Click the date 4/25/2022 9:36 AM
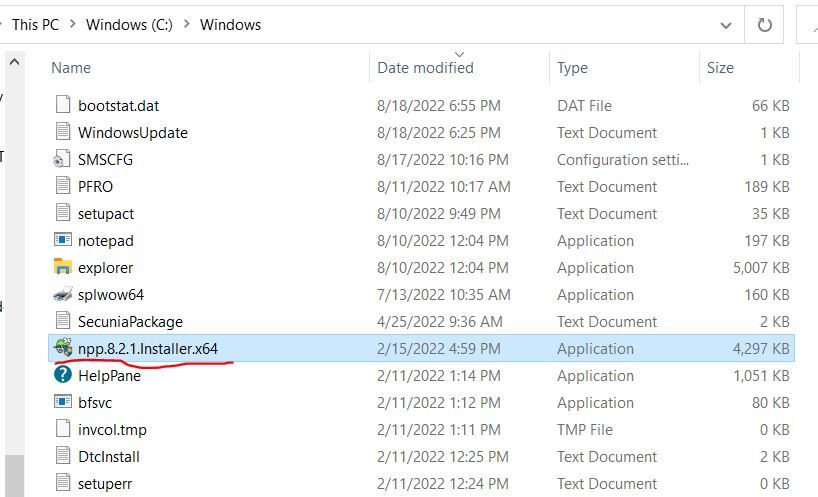The image size is (818, 497). coord(440,322)
